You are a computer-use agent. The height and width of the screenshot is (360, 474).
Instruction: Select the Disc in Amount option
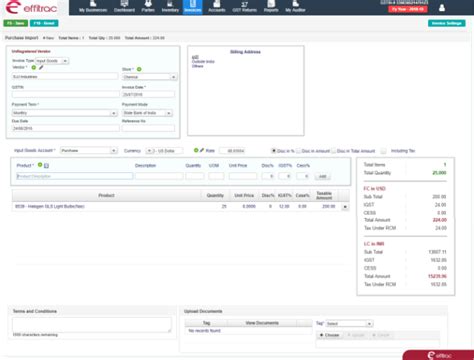click(298, 151)
